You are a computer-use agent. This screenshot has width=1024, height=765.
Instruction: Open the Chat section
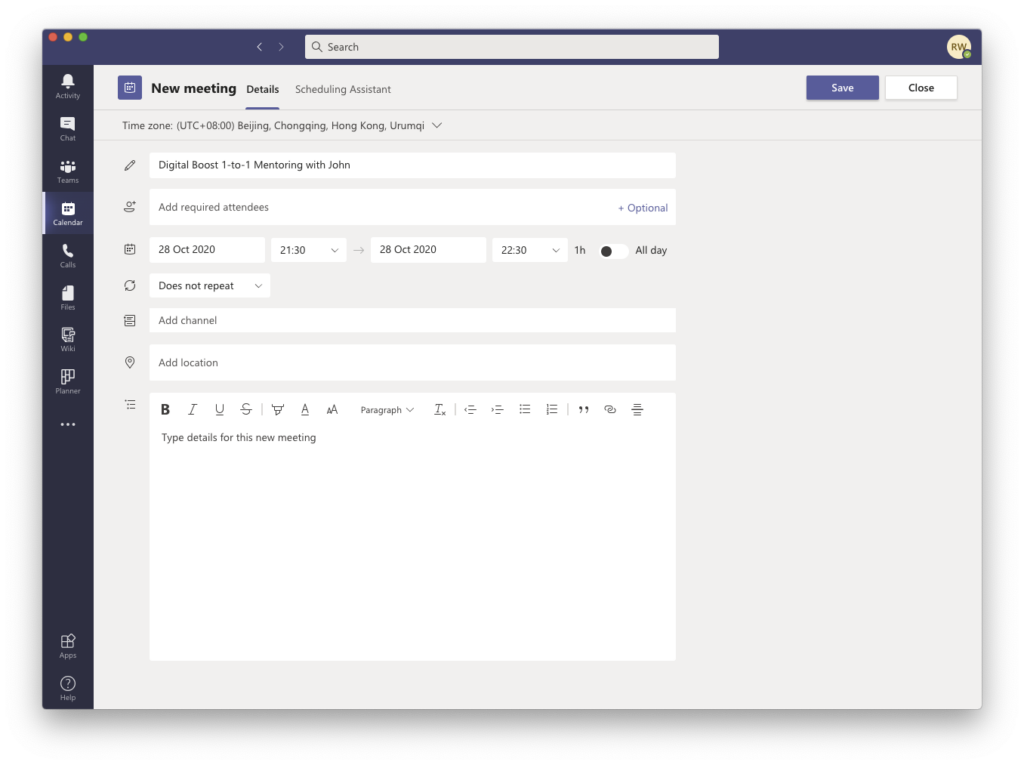click(x=67, y=128)
